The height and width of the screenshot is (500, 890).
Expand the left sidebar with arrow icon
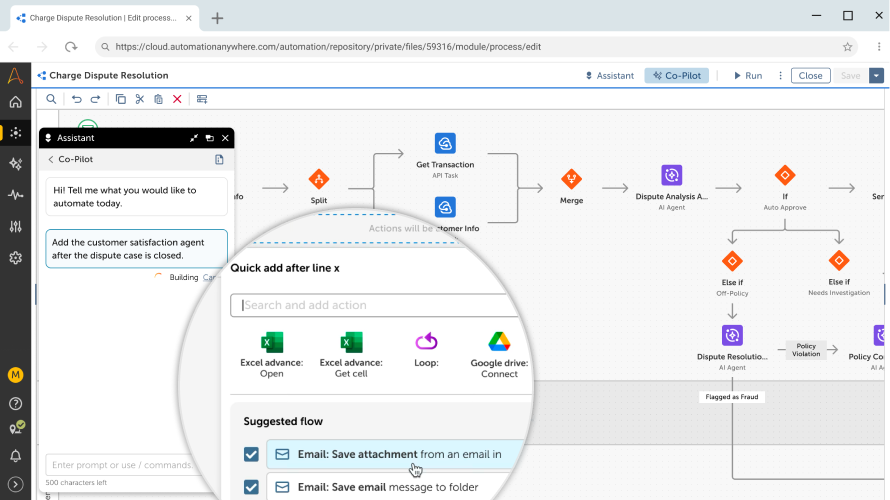pos(15,484)
